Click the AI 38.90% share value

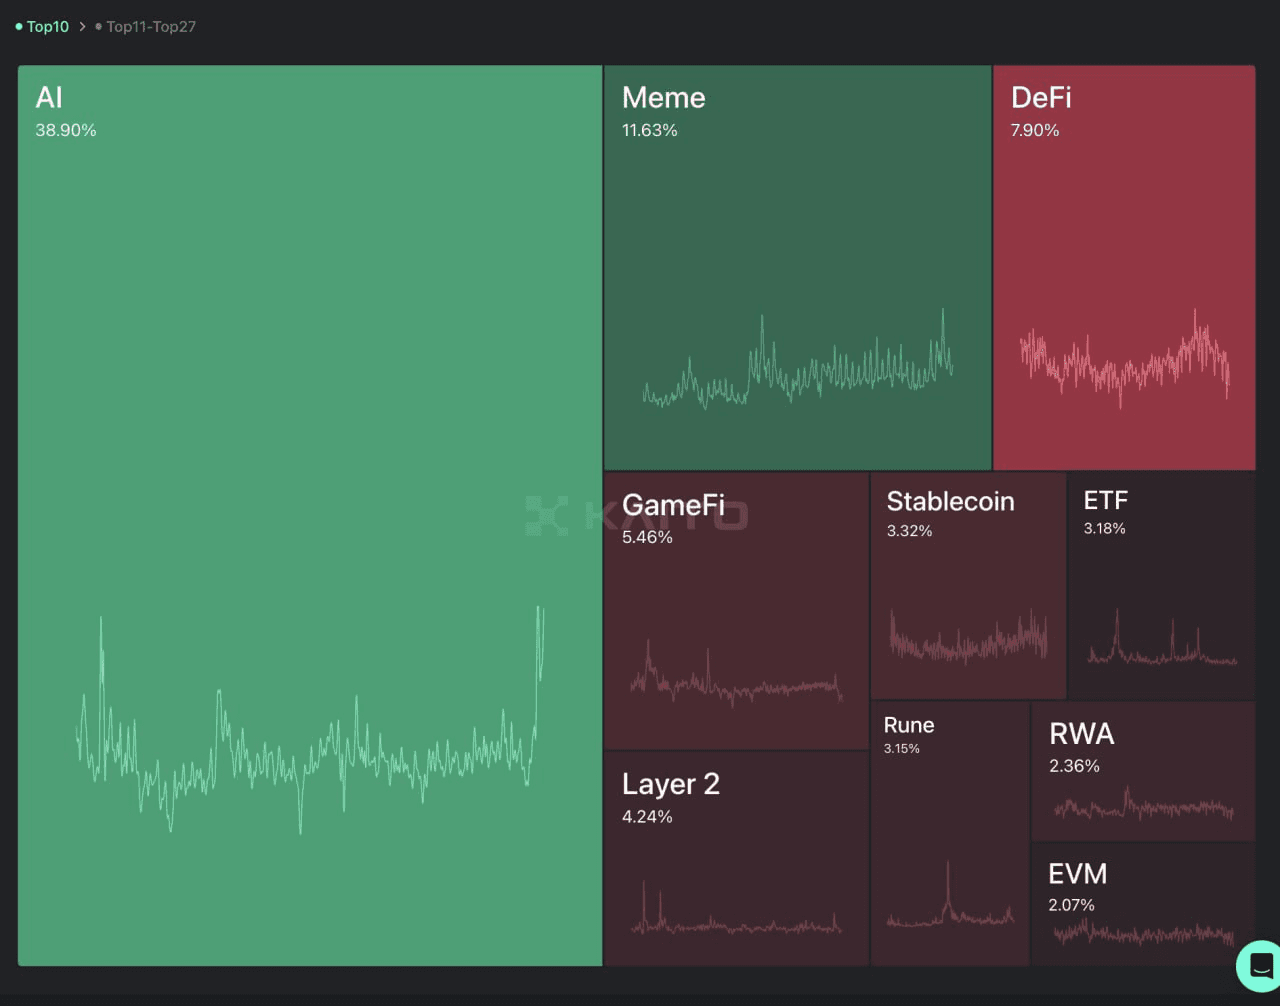click(66, 130)
